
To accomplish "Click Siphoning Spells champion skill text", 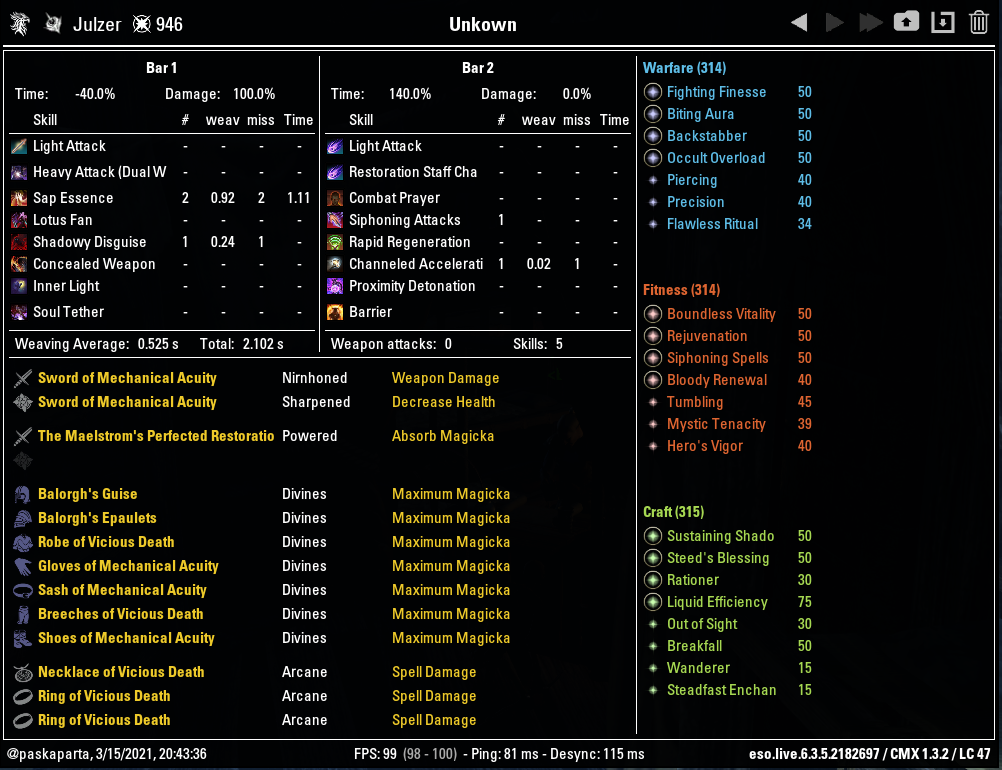I will [x=718, y=358].
